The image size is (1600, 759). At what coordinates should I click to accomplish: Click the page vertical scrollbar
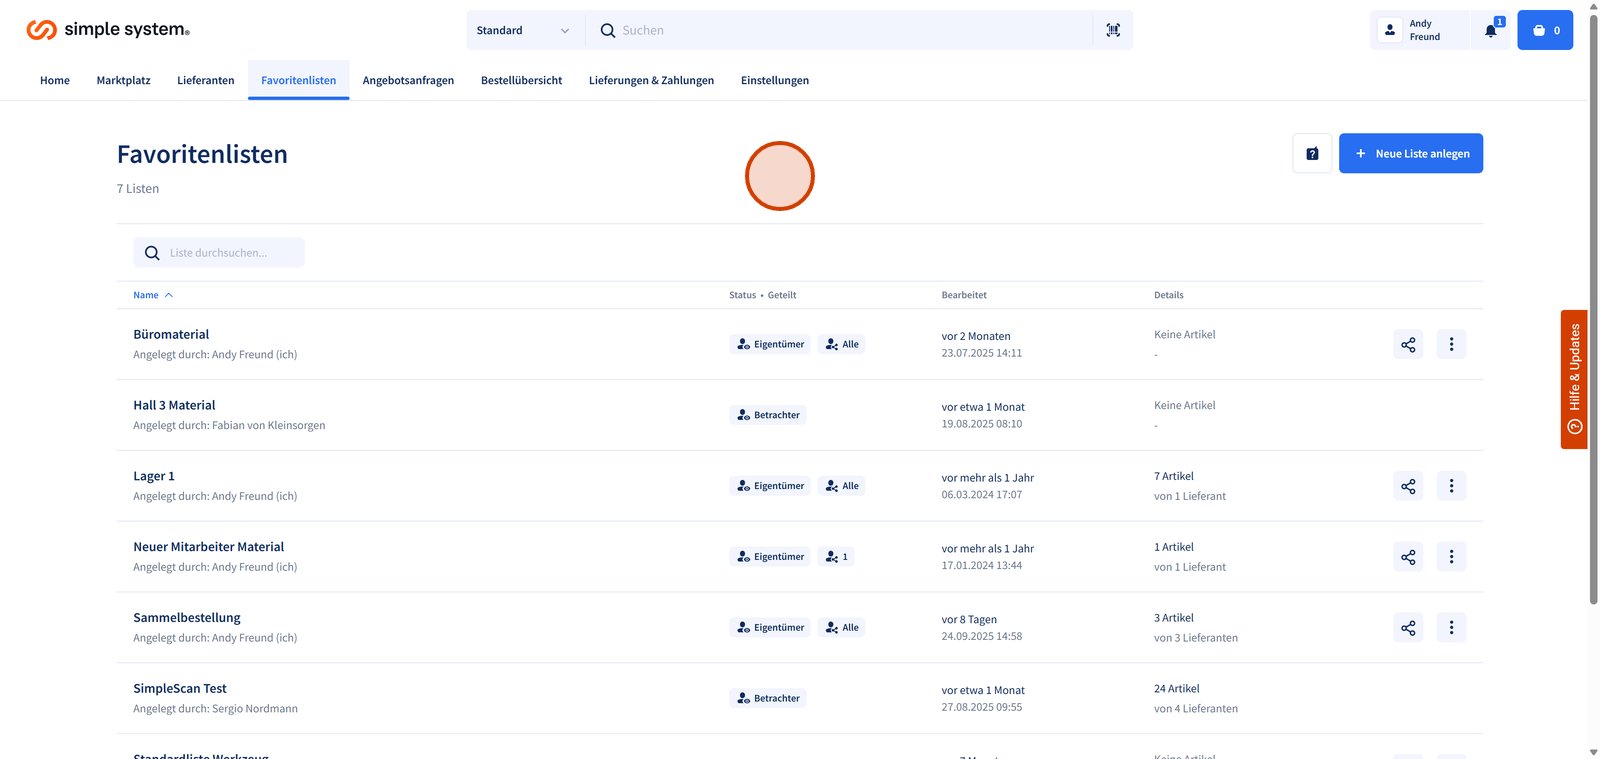(x=1593, y=300)
